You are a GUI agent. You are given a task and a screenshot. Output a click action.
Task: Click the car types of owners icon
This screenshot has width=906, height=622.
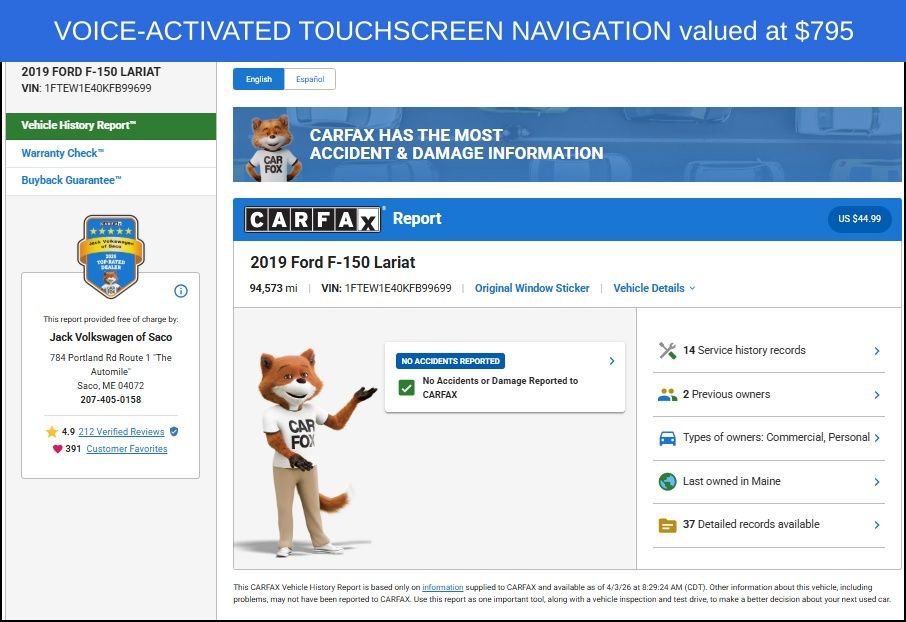668,438
